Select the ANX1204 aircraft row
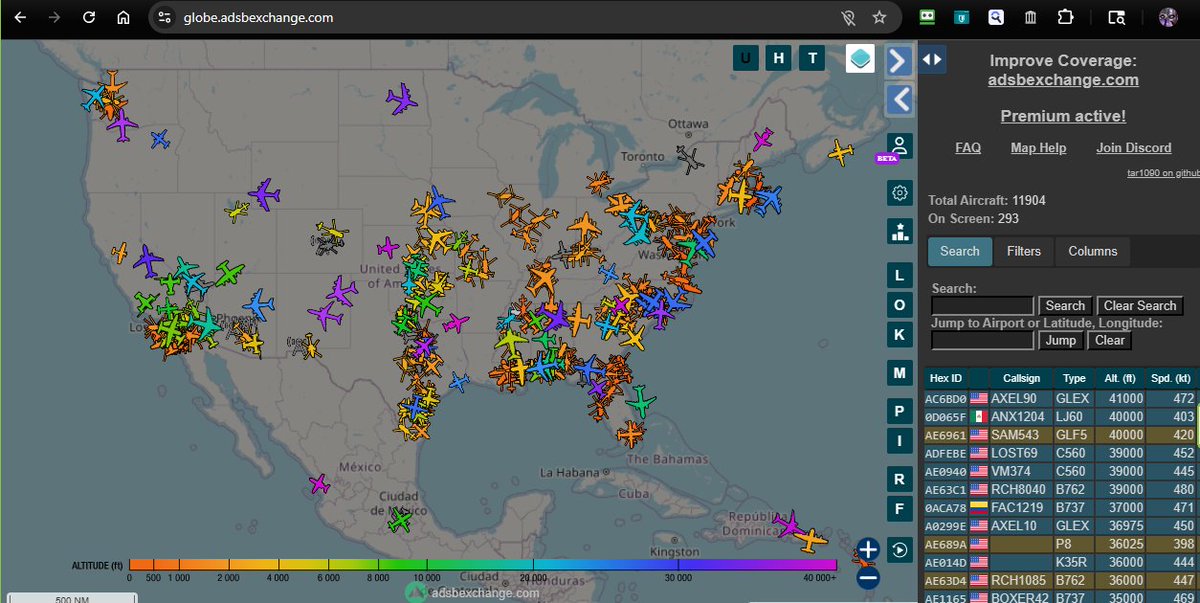The image size is (1200, 603). (1061, 416)
